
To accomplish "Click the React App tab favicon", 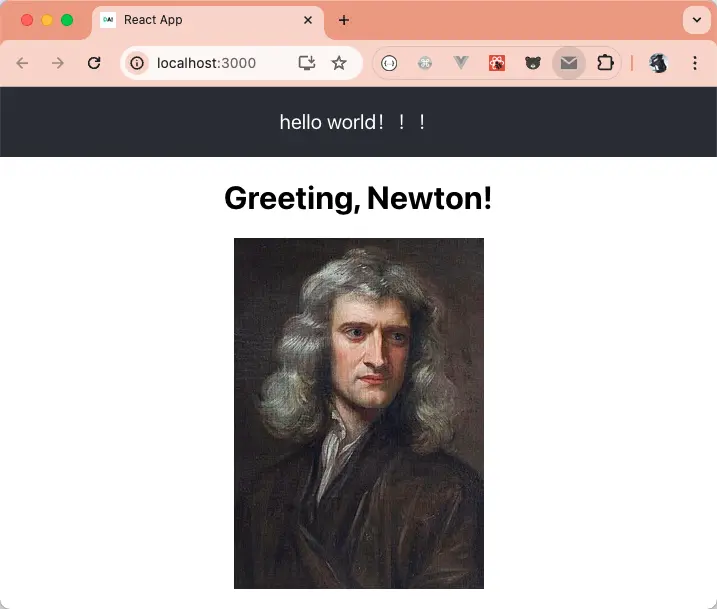I will point(108,20).
